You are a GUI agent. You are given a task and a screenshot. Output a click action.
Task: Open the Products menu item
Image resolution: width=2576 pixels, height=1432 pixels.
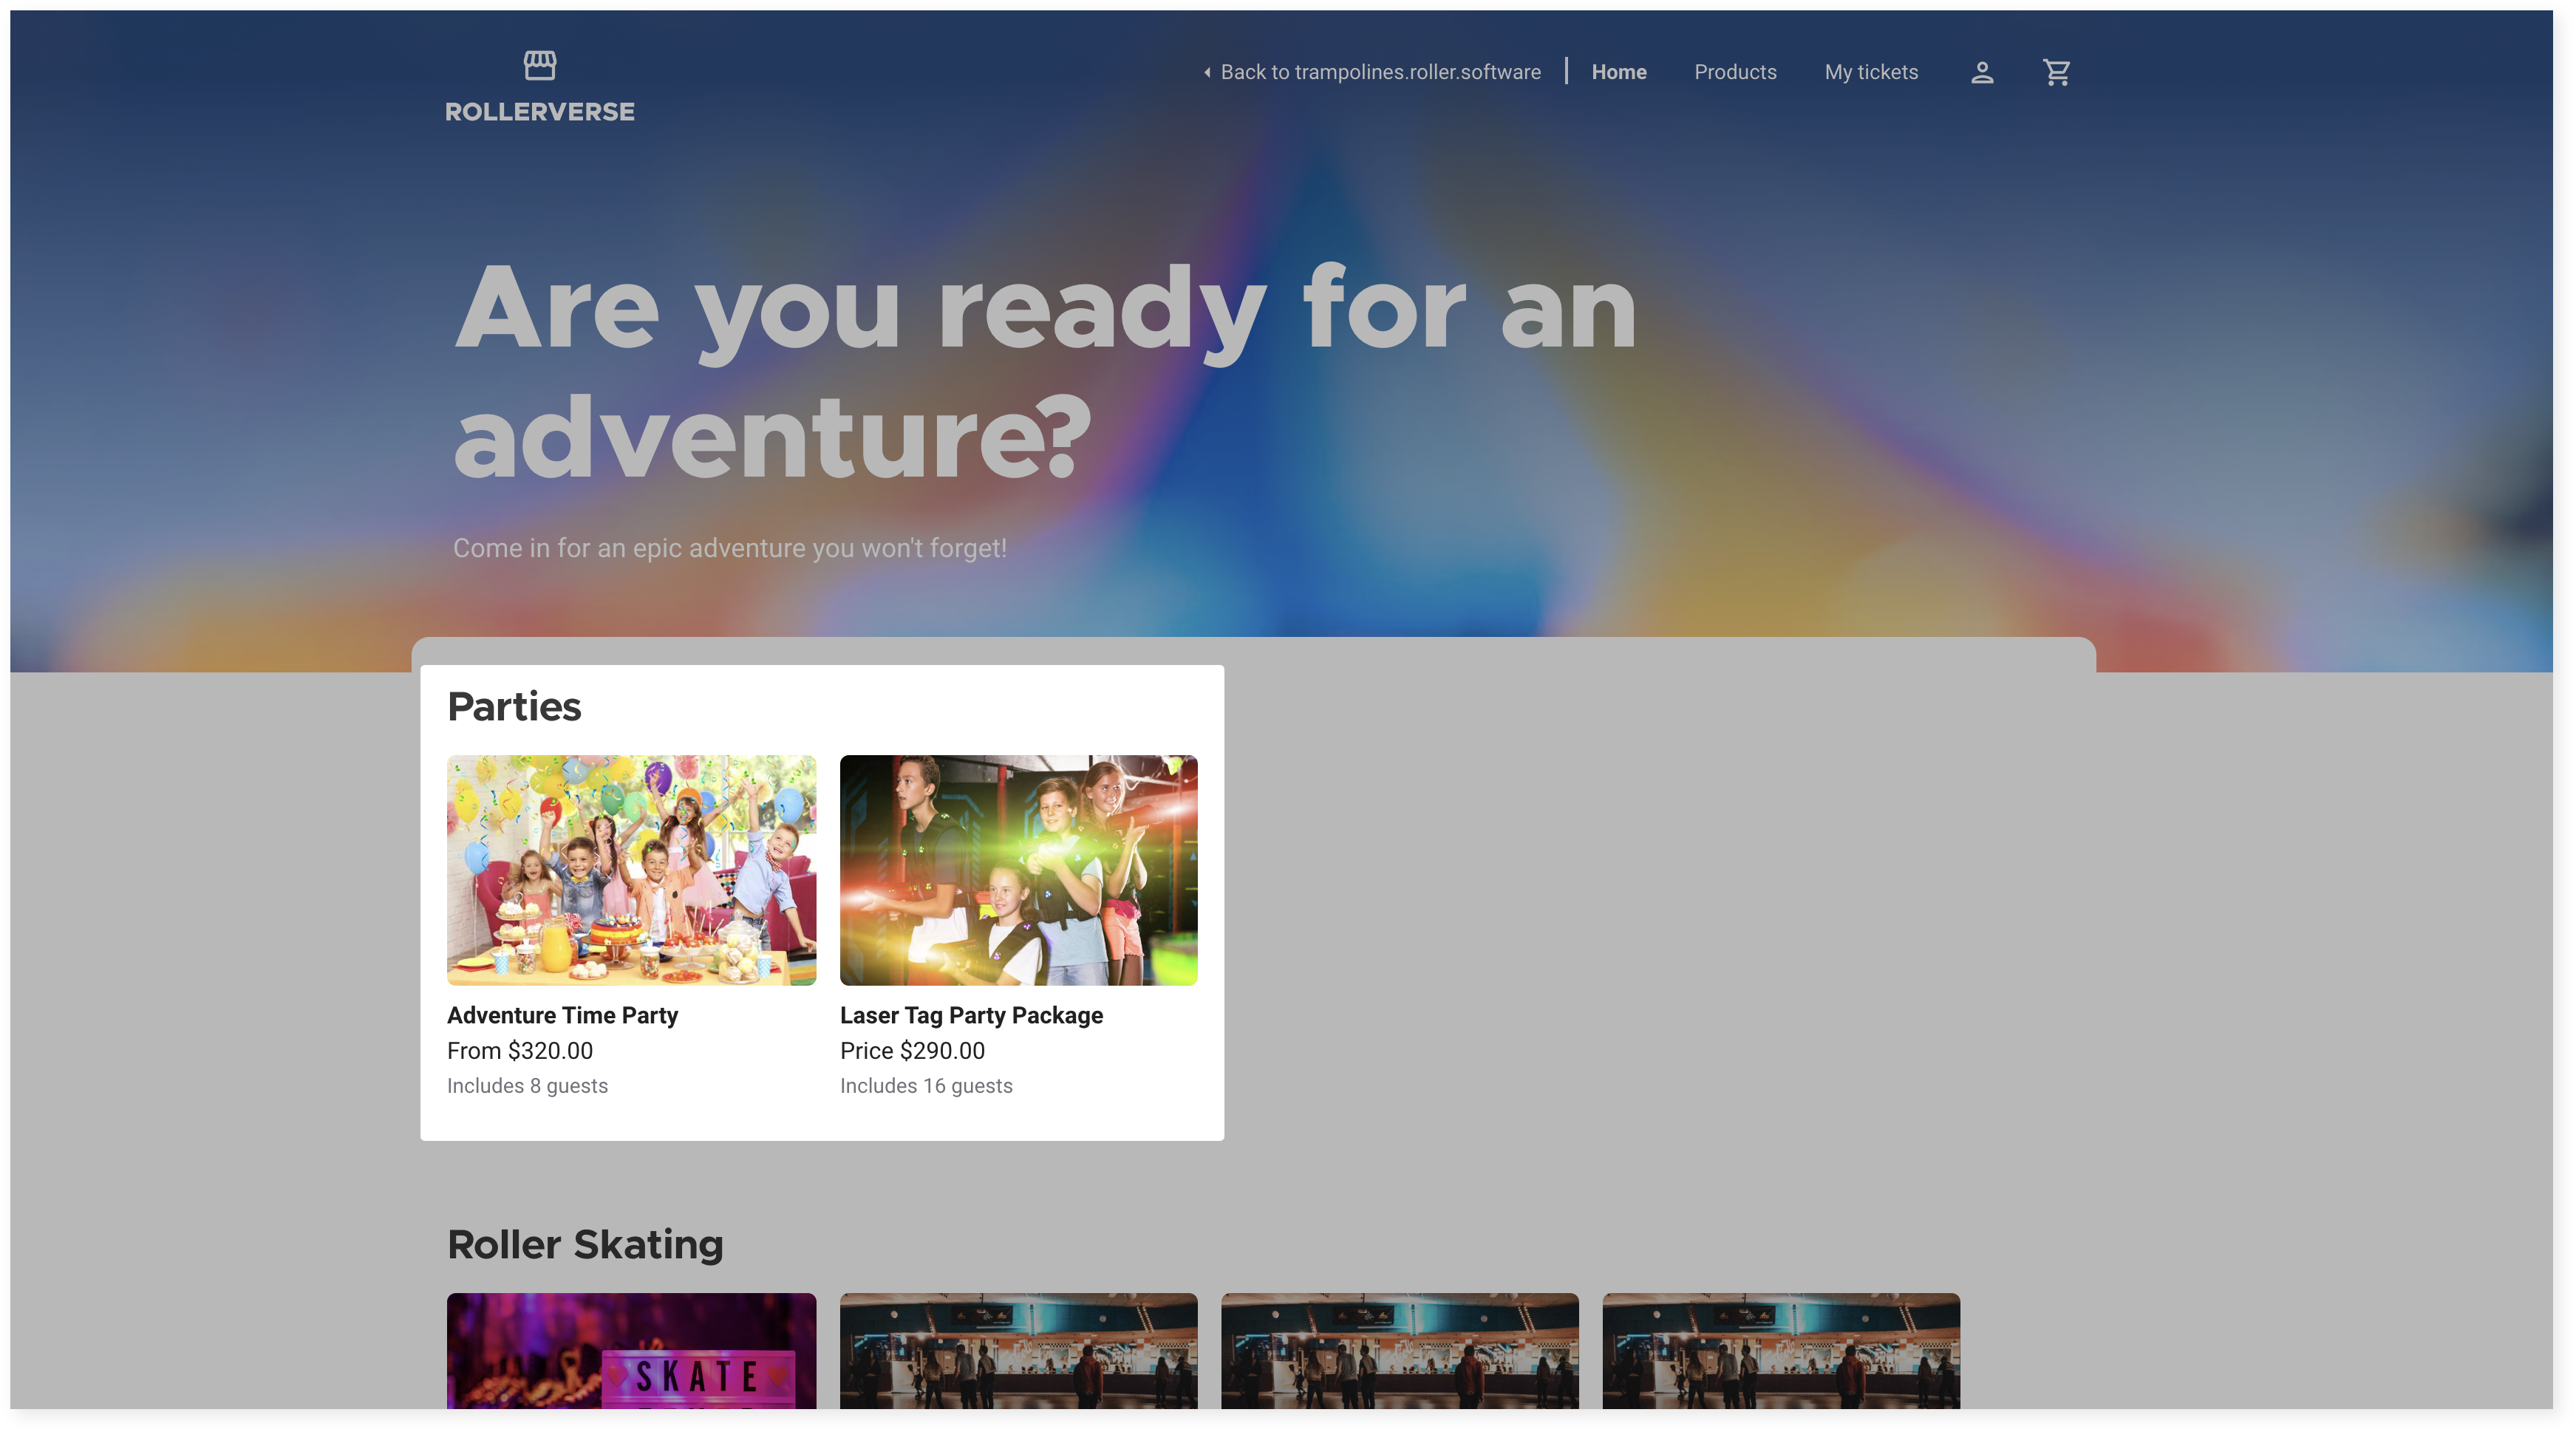tap(1734, 72)
